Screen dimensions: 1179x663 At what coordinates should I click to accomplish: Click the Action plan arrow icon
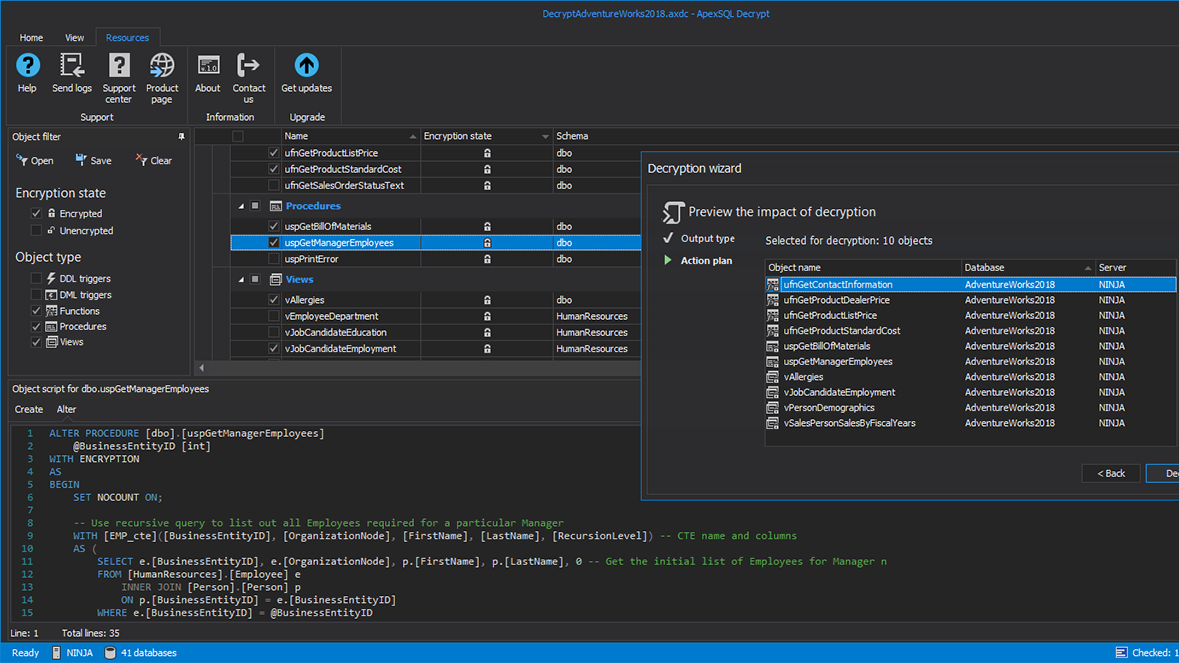click(x=668, y=260)
